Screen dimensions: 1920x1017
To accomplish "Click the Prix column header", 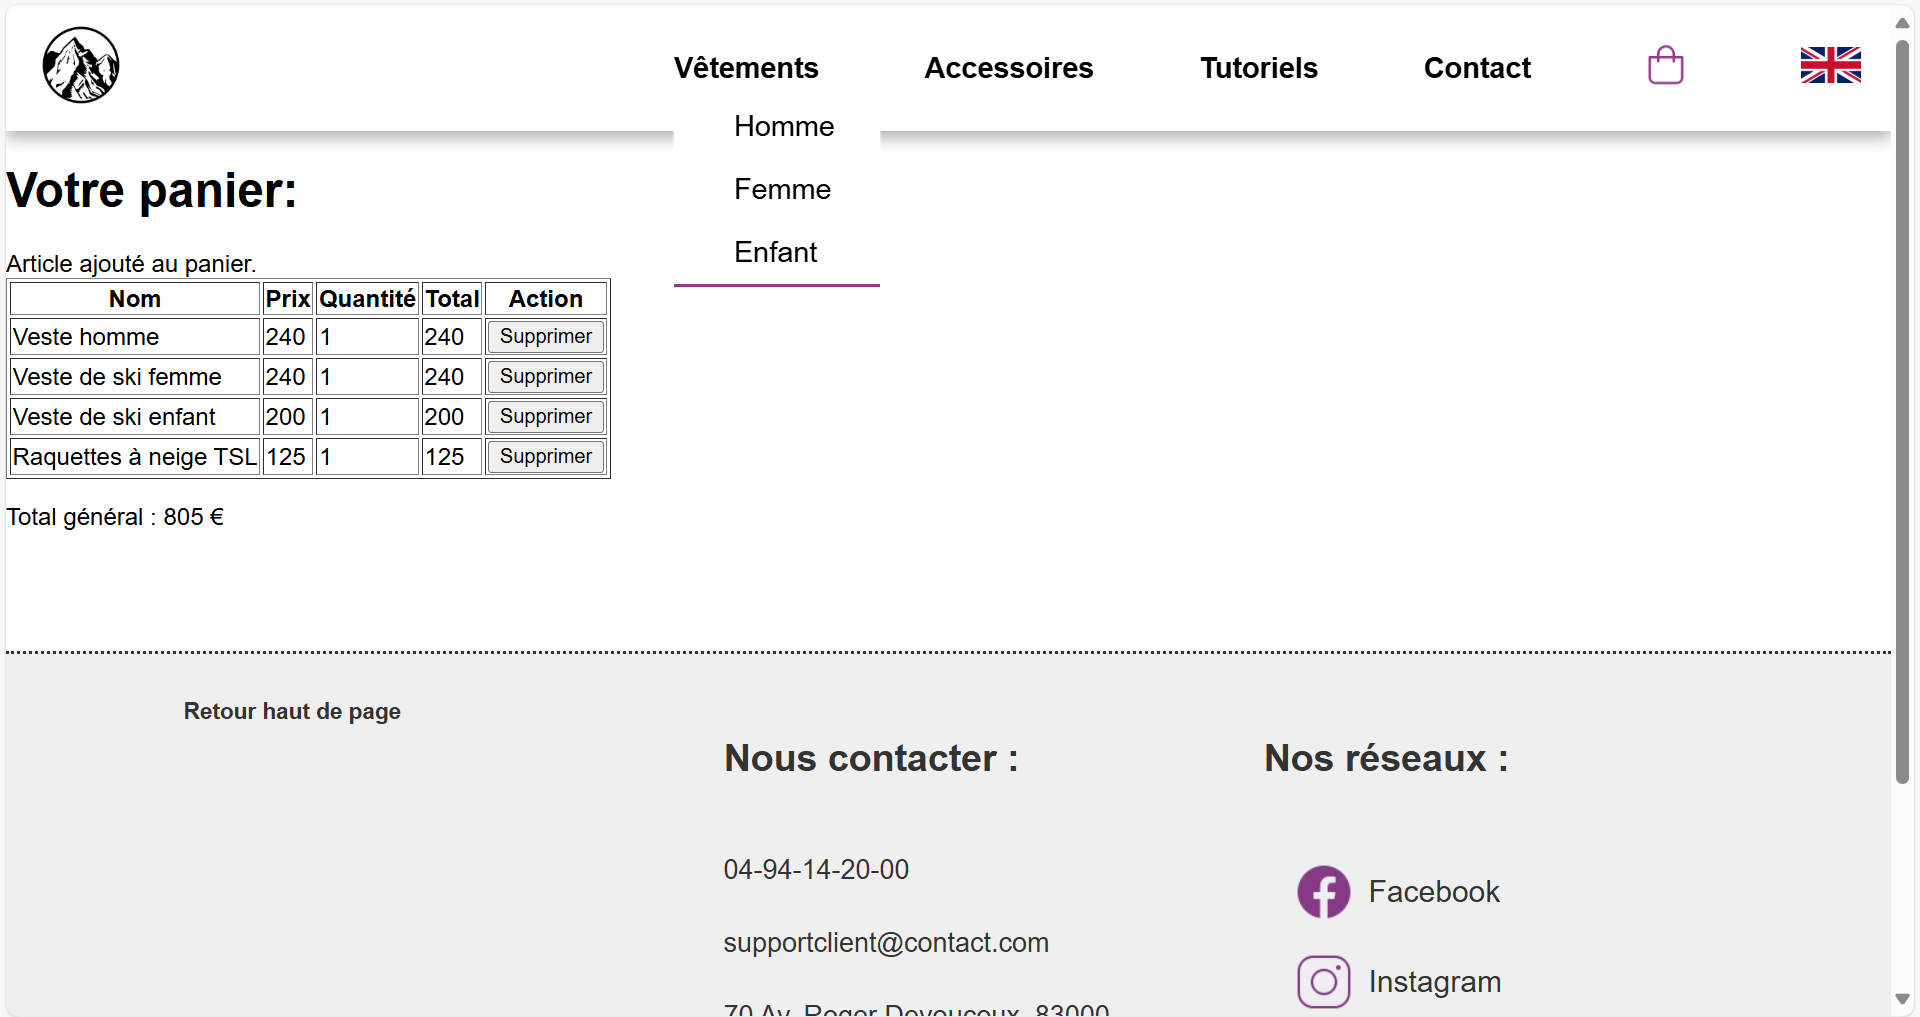I will click(288, 299).
